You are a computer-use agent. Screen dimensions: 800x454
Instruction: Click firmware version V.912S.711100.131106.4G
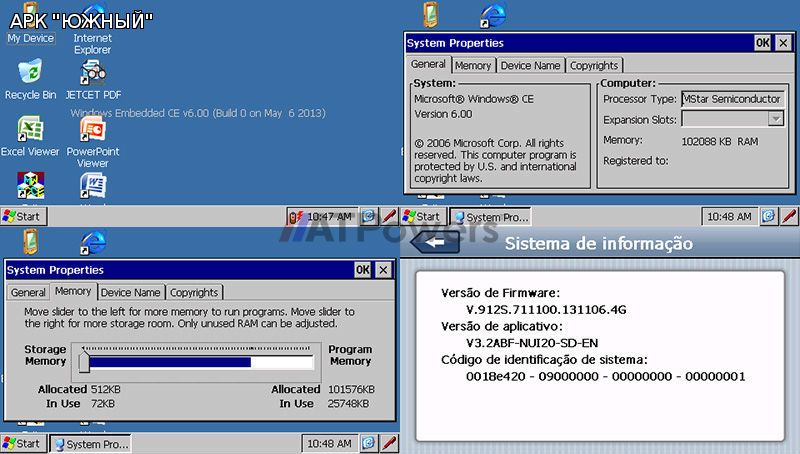546,310
